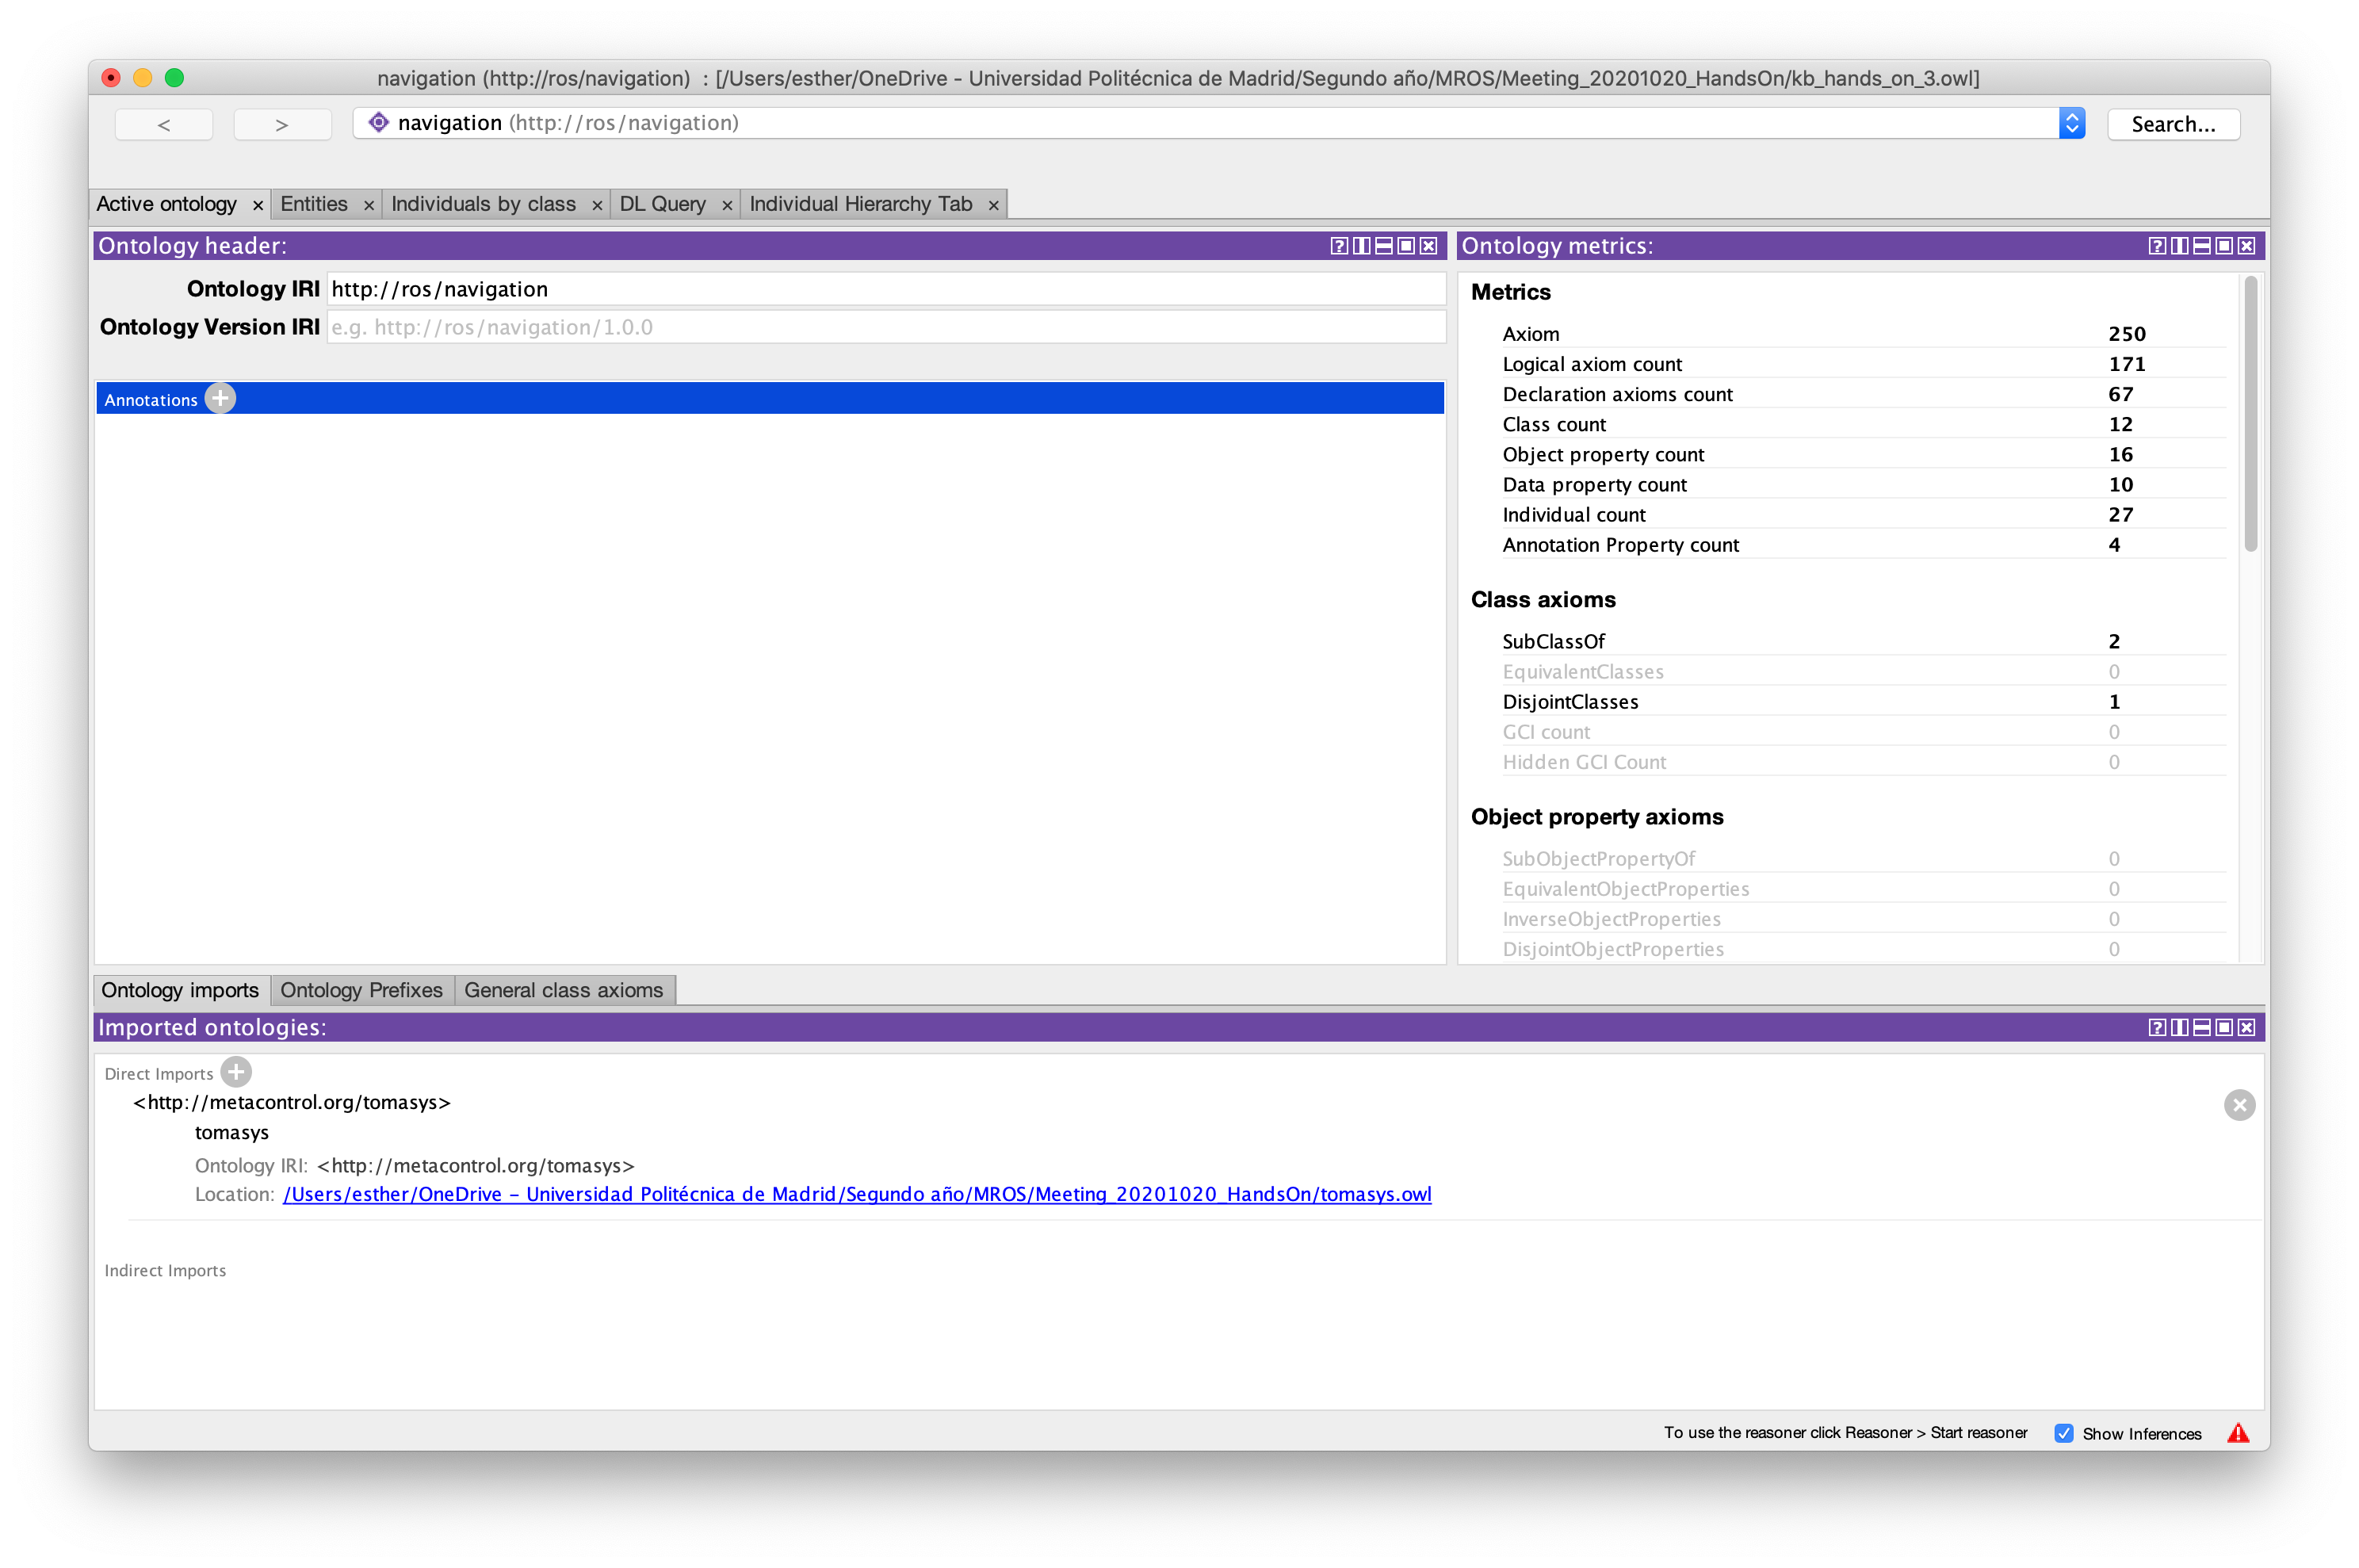Select the Ontology Prefixes tab
Viewport: 2359px width, 1568px height.
click(x=361, y=990)
